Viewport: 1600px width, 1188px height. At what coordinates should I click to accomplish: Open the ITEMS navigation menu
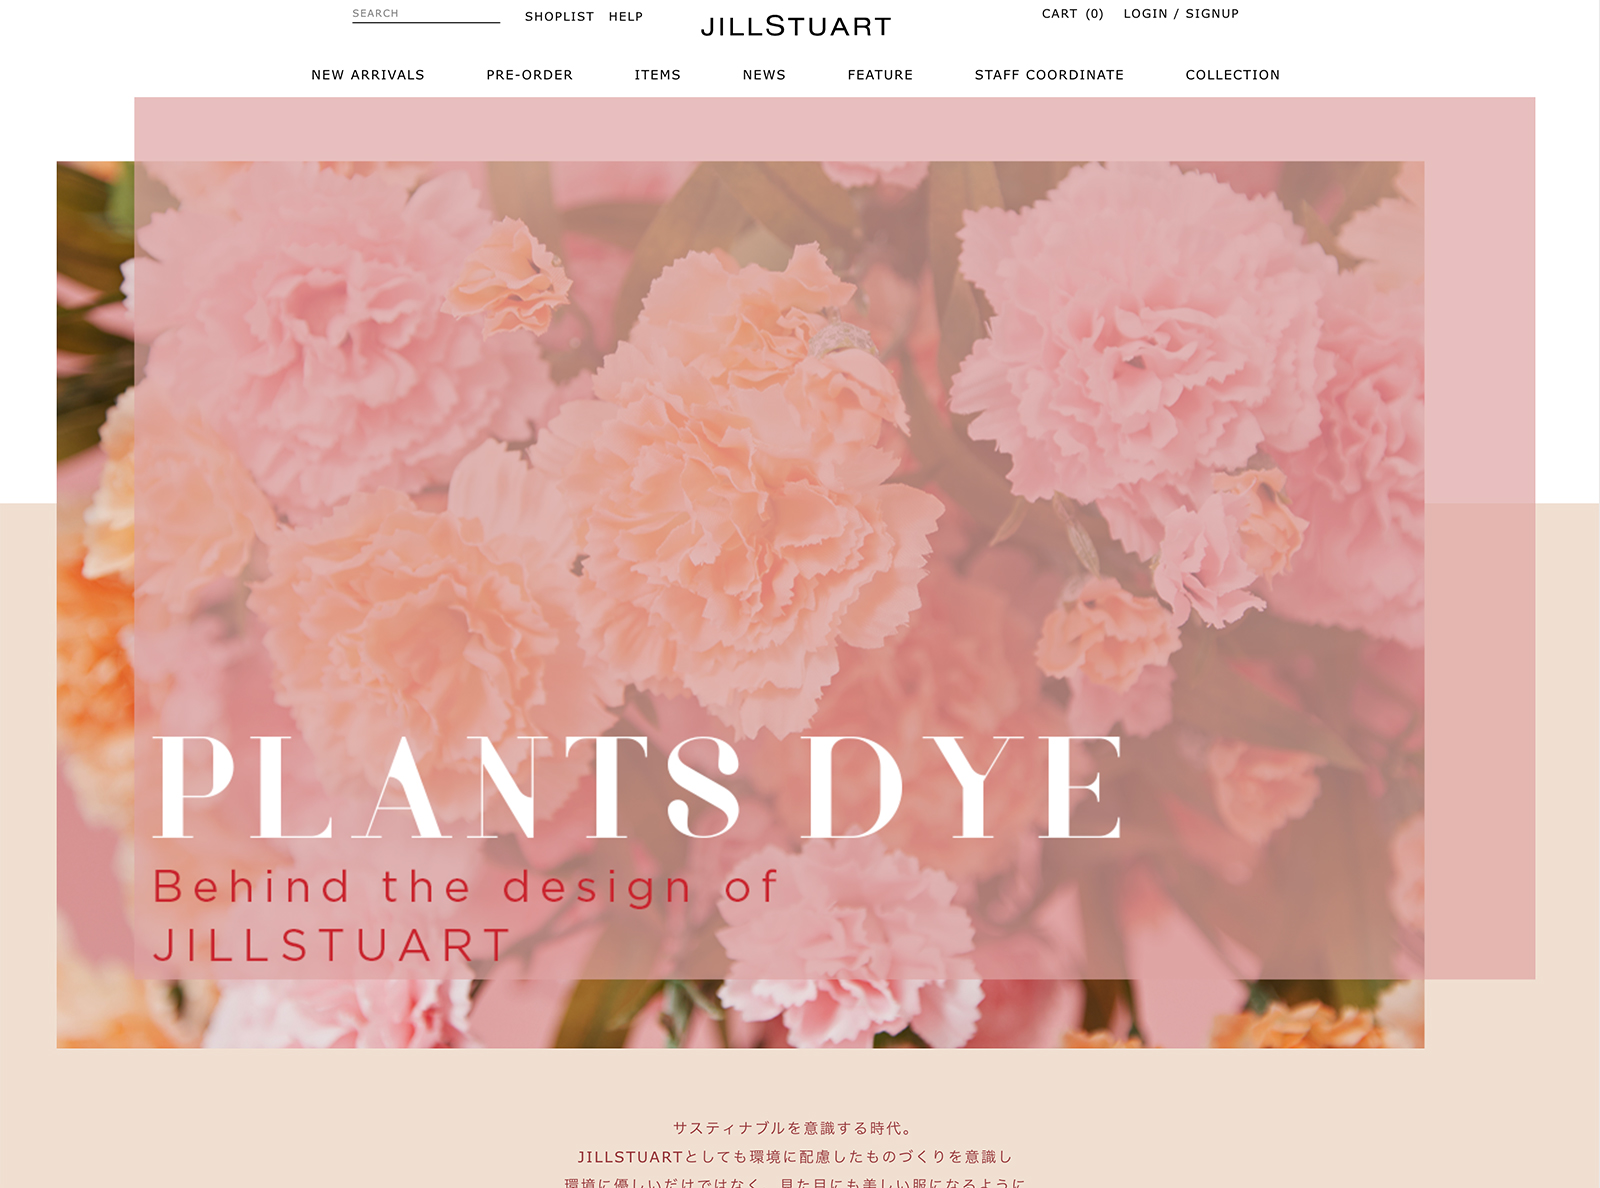coord(657,75)
